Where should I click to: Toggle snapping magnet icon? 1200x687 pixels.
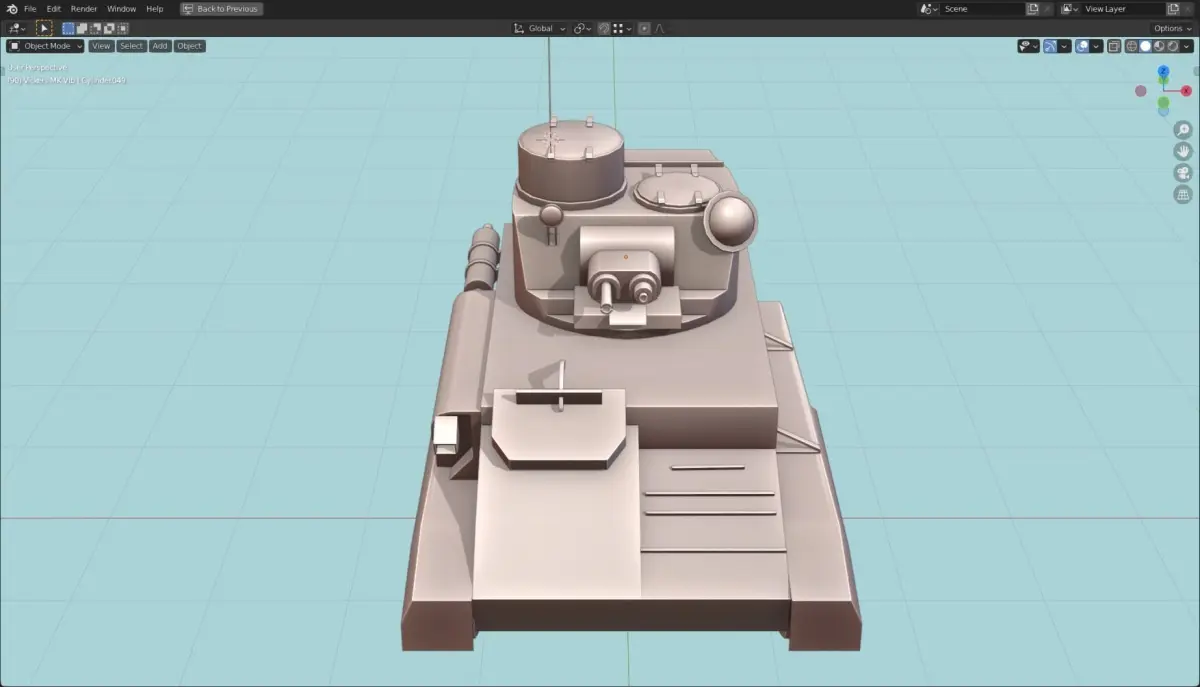pos(604,28)
